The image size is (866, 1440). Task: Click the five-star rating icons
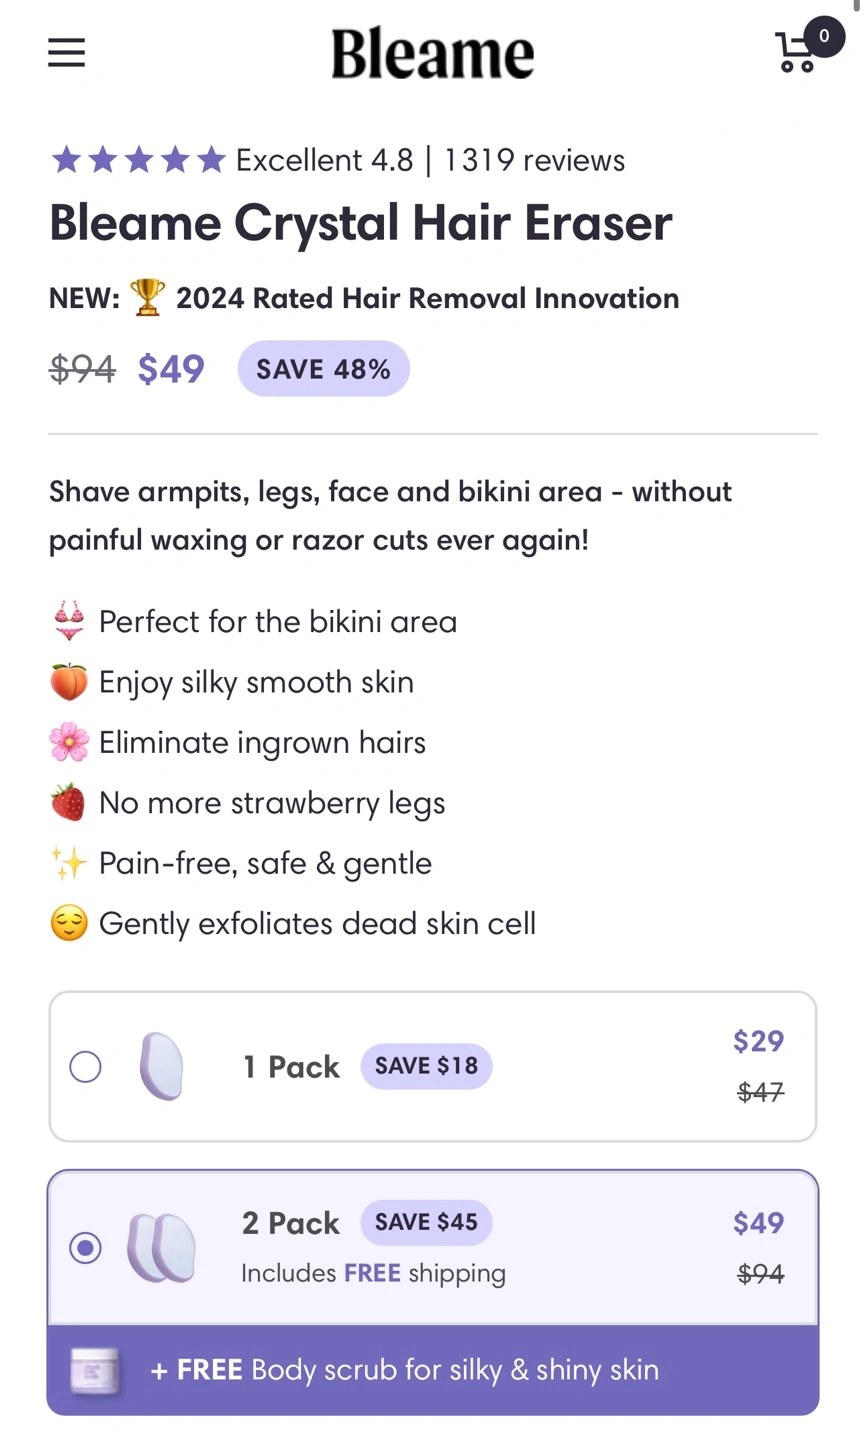[x=139, y=160]
